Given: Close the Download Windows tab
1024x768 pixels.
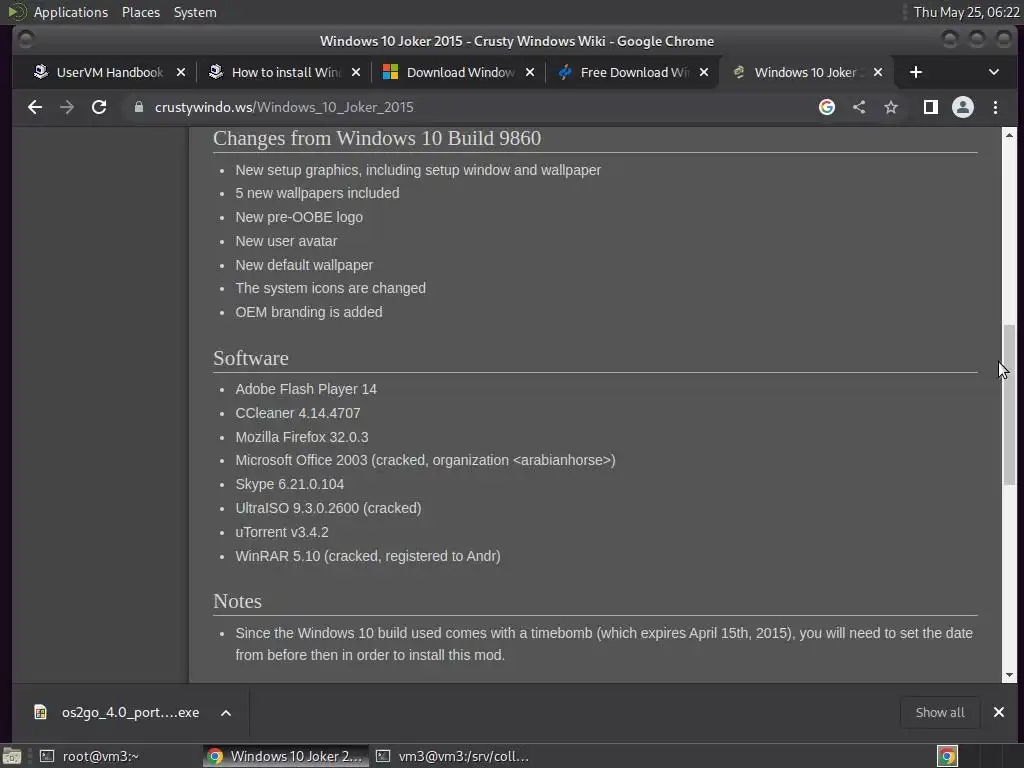Looking at the screenshot, I should [x=530, y=72].
